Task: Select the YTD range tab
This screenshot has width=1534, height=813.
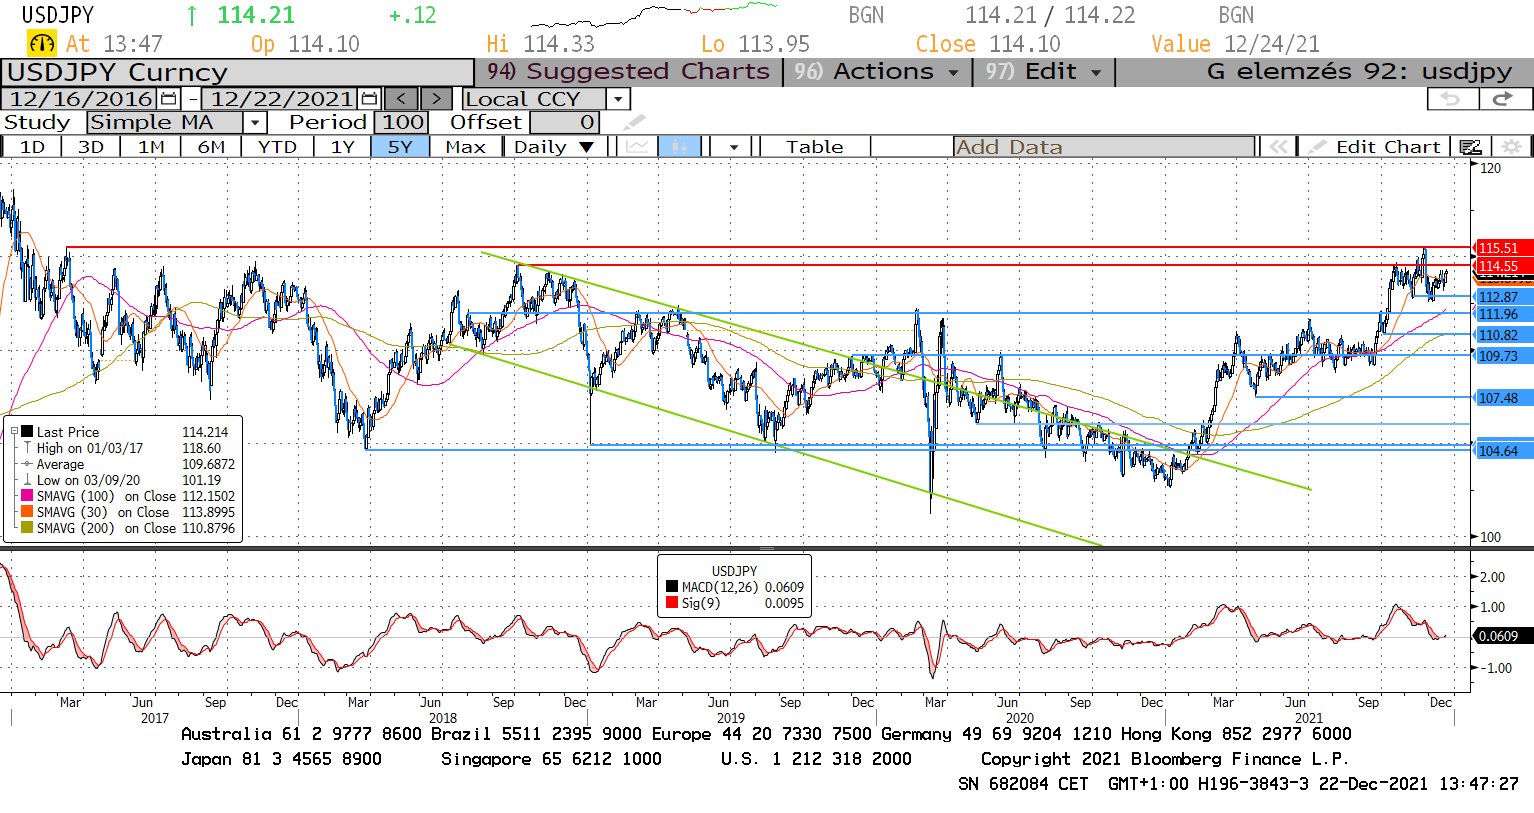Action: (277, 147)
